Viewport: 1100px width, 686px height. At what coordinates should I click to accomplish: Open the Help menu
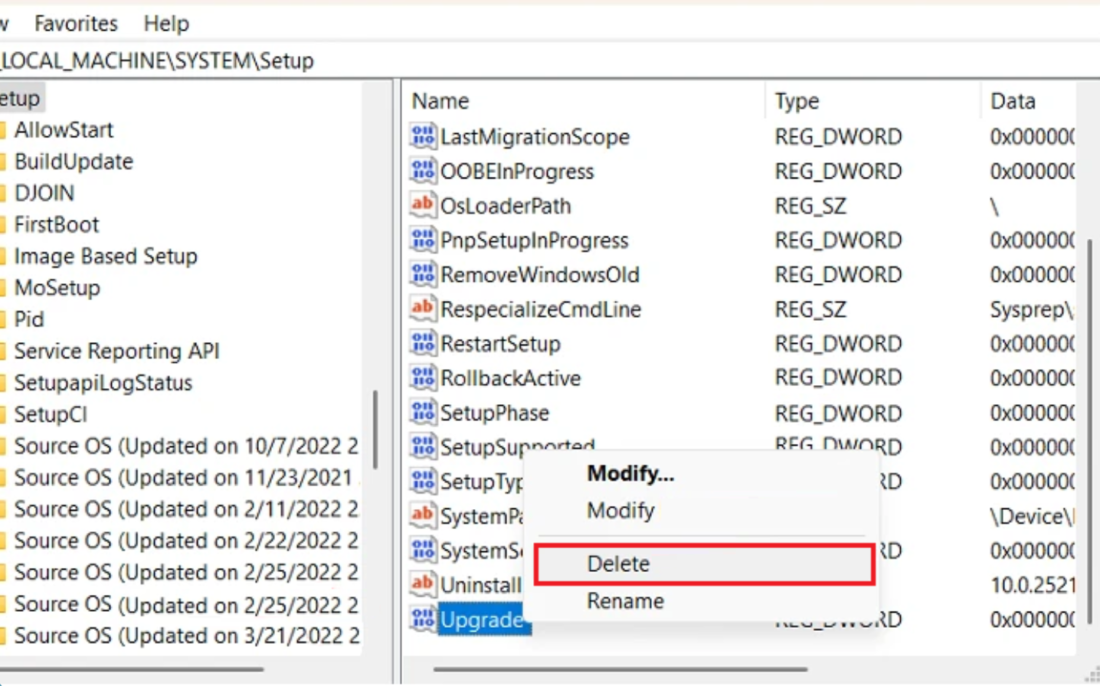pyautogui.click(x=165, y=23)
